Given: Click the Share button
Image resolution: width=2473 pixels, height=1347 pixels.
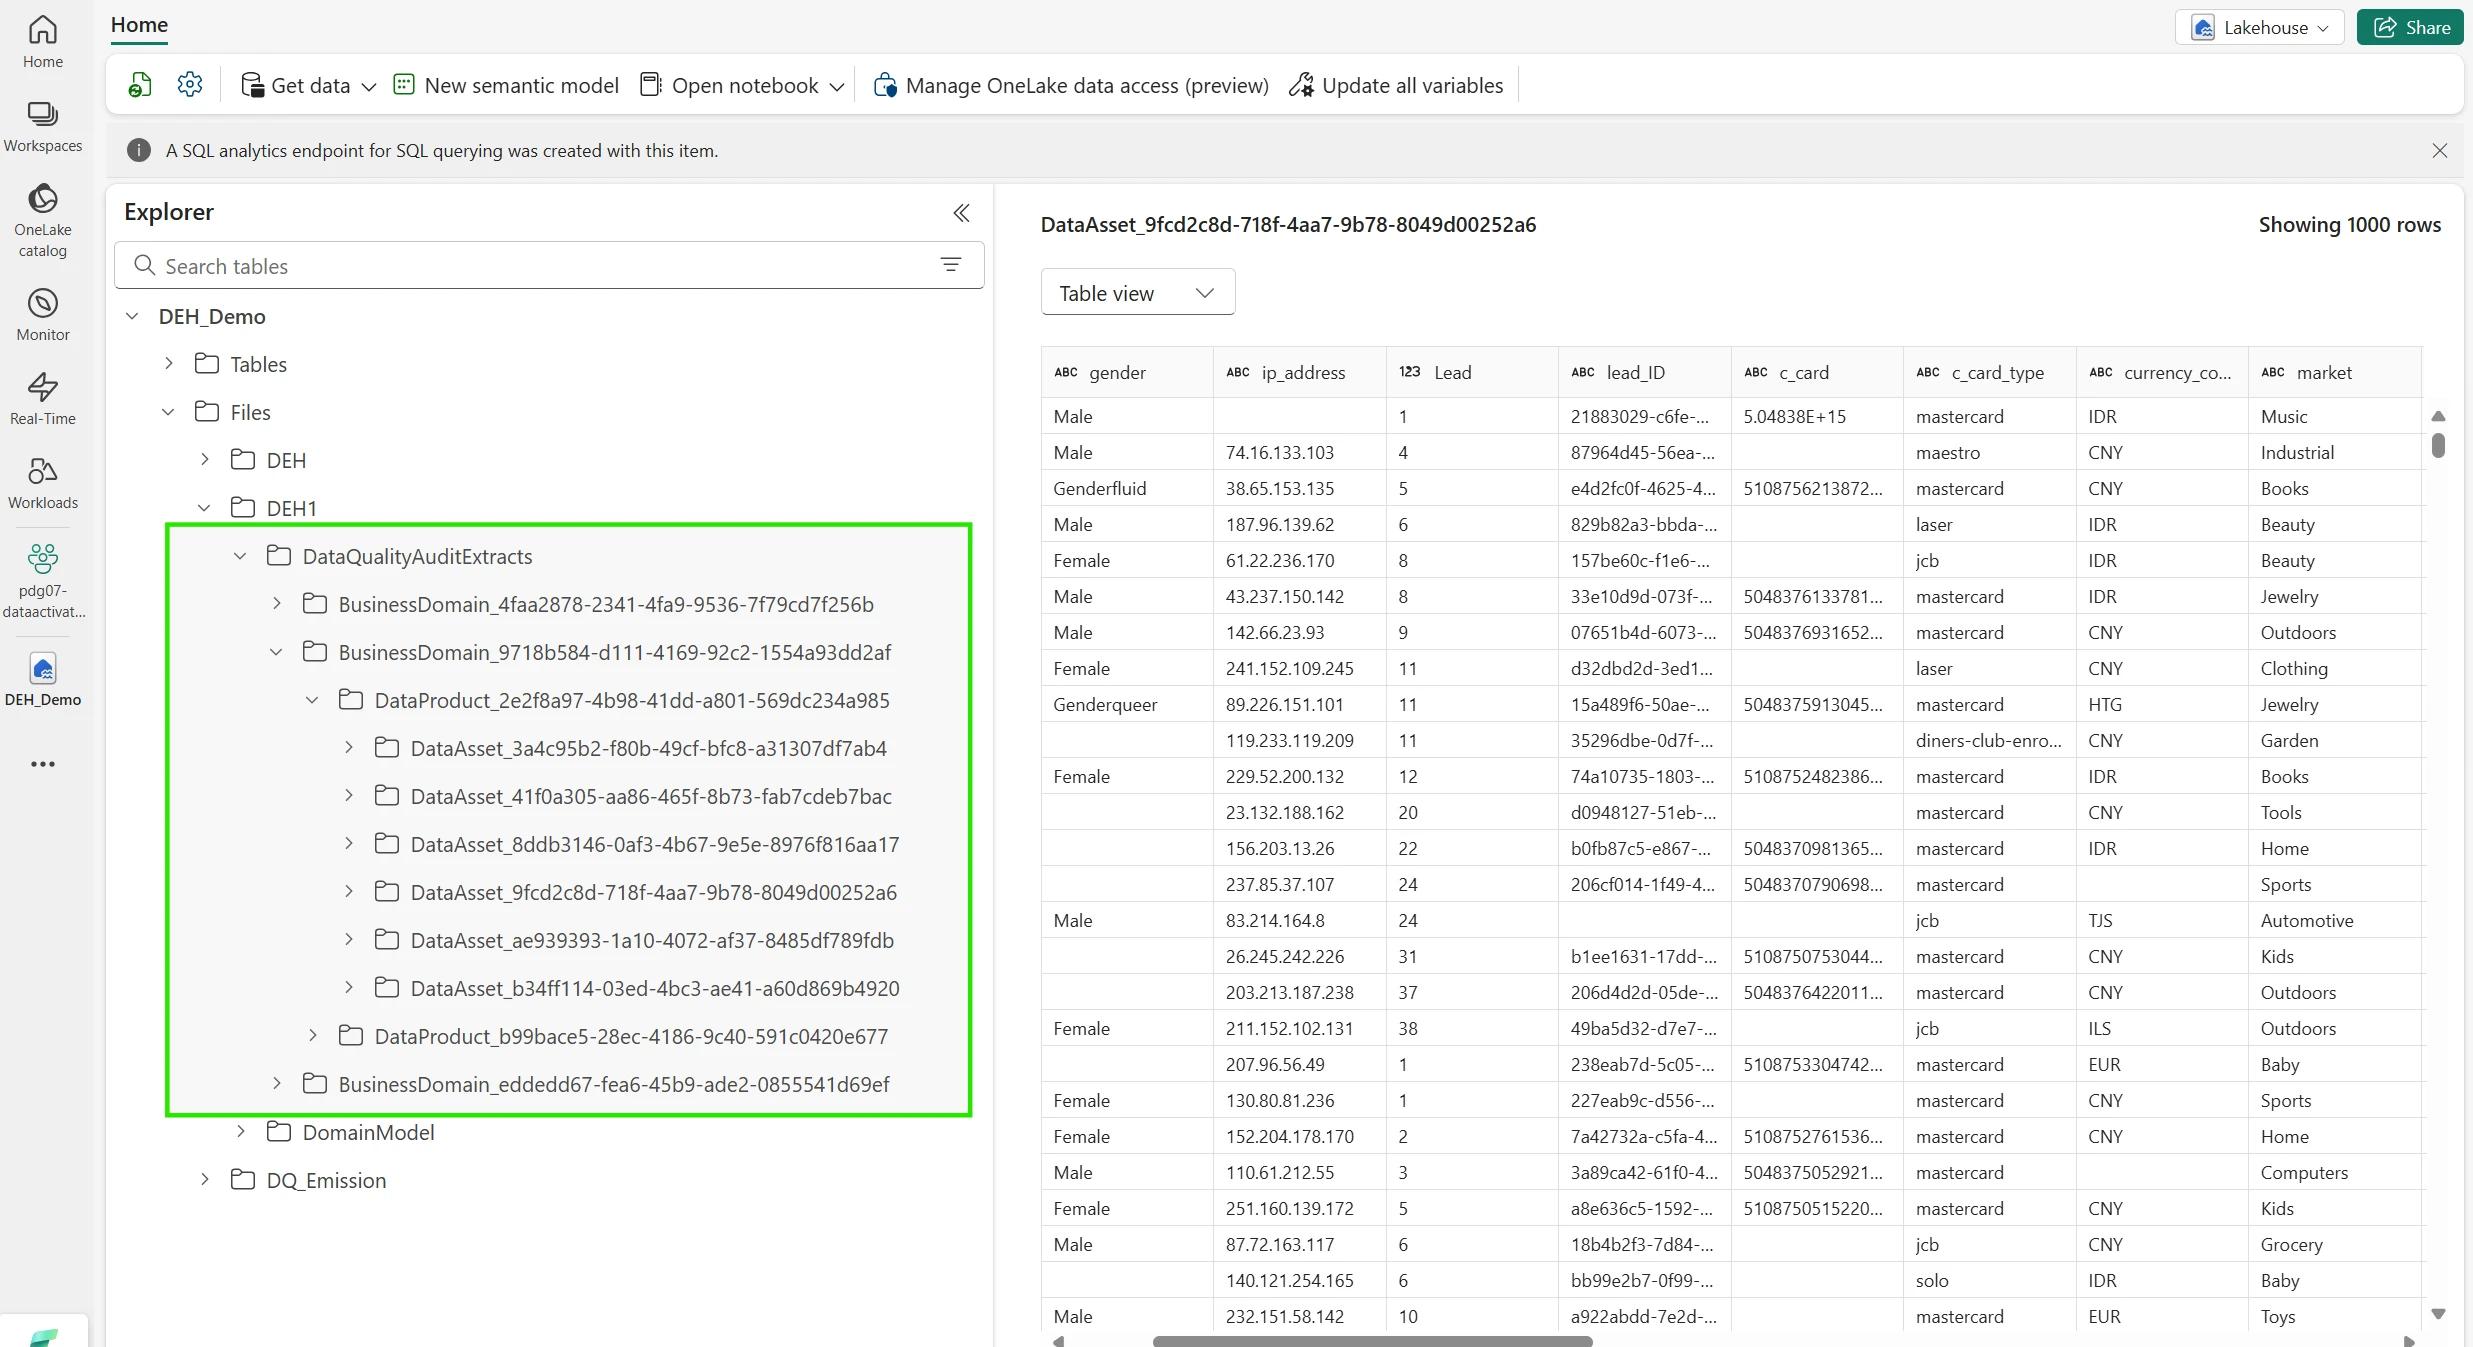Looking at the screenshot, I should point(2410,27).
